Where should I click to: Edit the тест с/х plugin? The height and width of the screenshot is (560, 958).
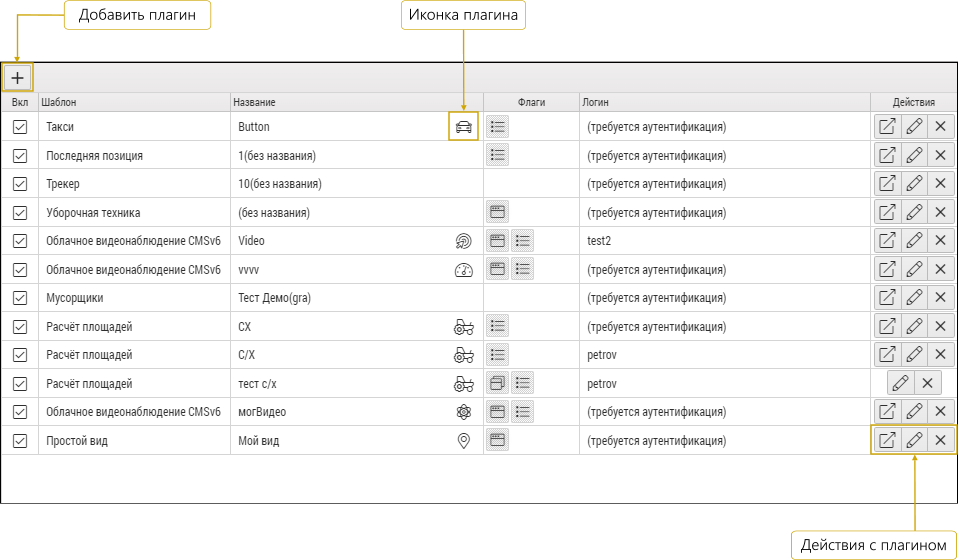(x=901, y=384)
